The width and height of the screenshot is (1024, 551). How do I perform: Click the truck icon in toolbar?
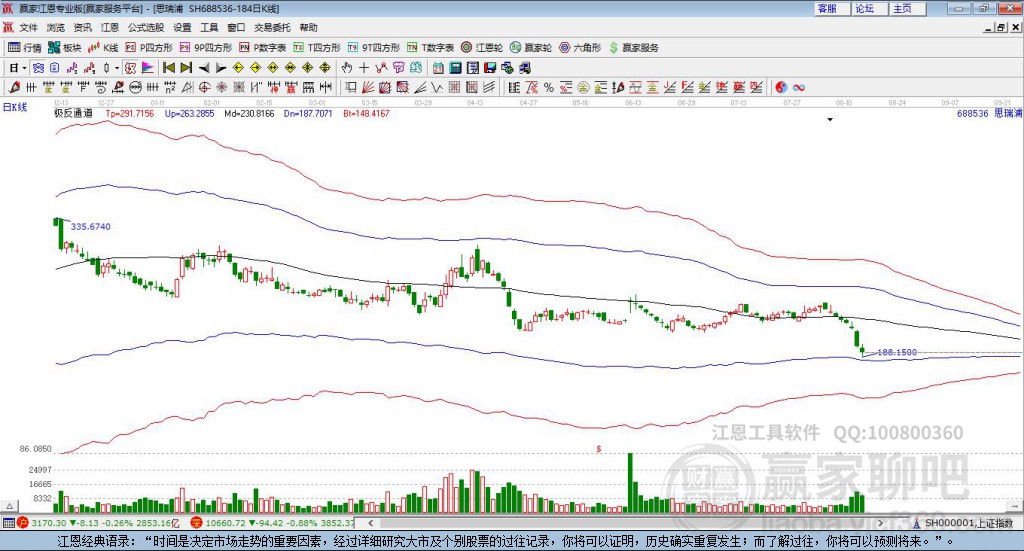[524, 68]
